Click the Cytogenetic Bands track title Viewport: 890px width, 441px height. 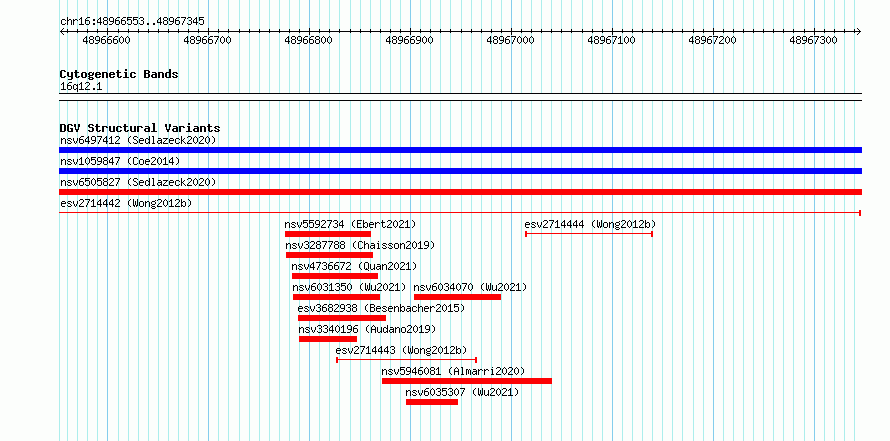[119, 74]
